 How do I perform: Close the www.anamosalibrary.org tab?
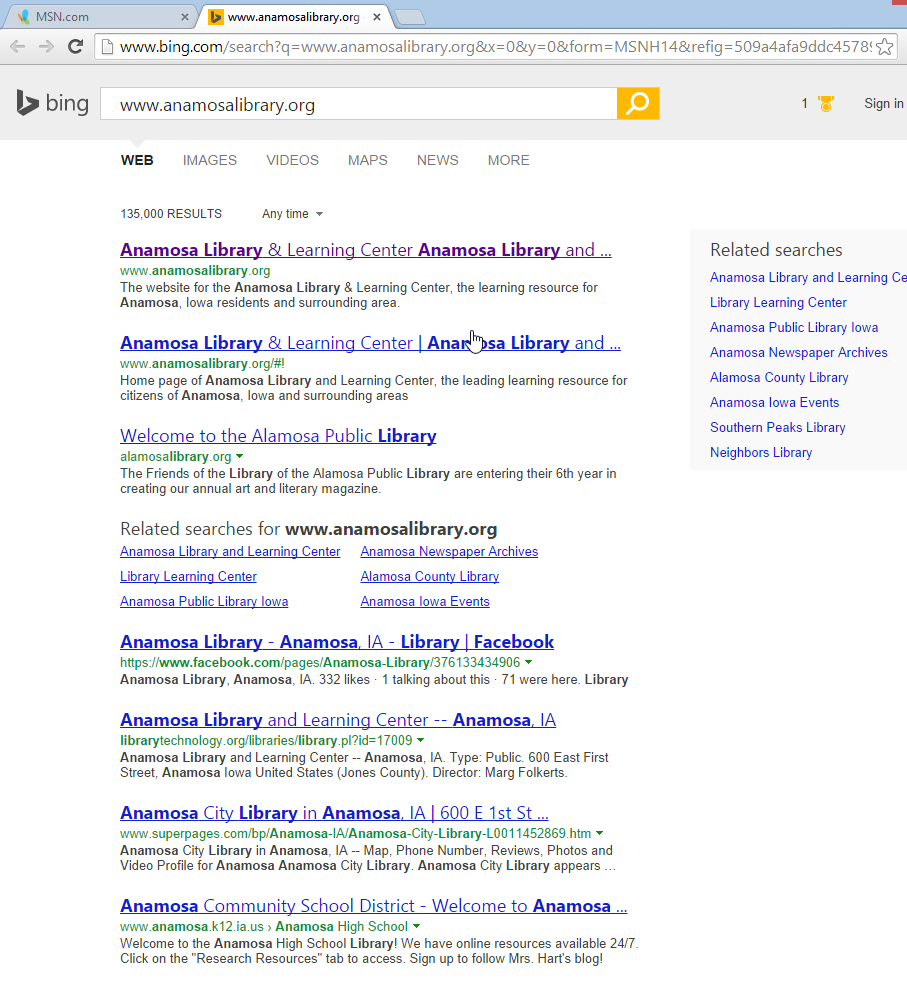tap(377, 17)
